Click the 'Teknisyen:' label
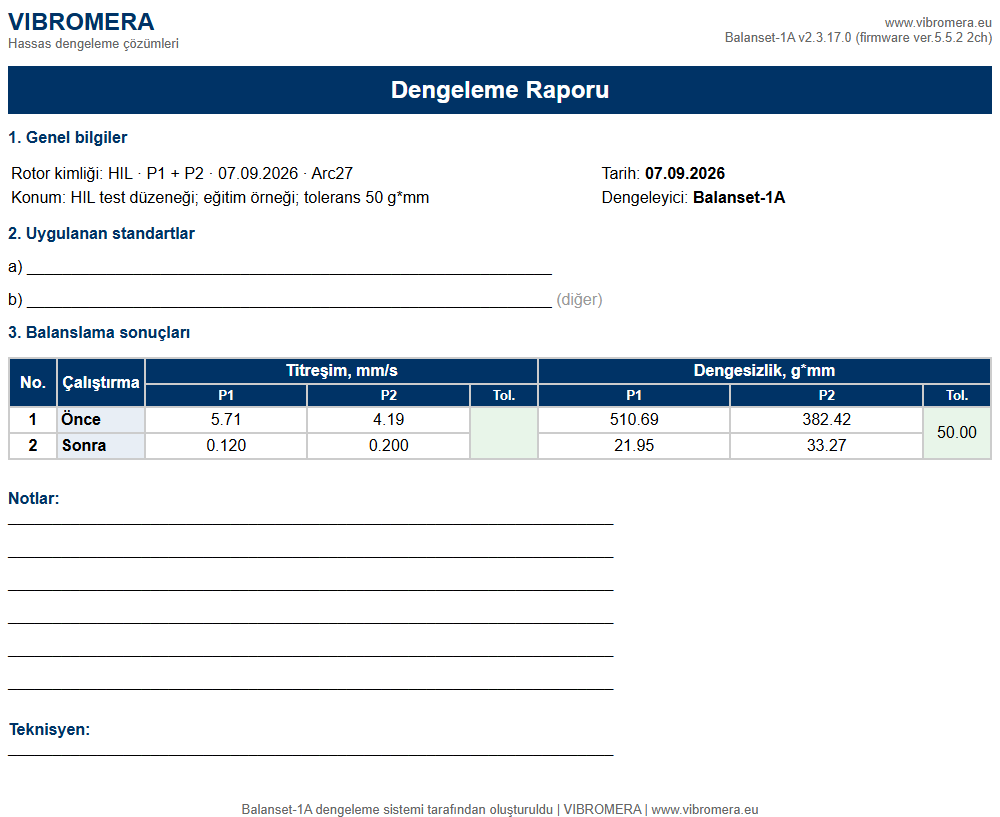This screenshot has height=817, width=1000. coord(49,730)
